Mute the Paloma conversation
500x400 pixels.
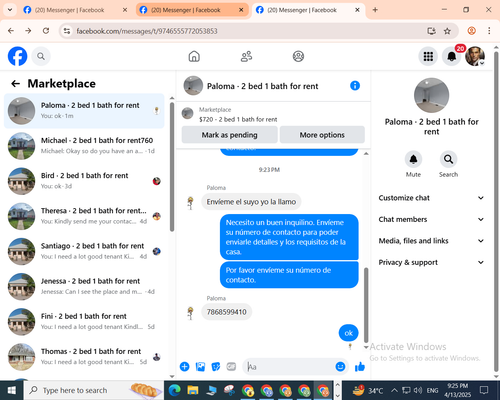point(413,159)
